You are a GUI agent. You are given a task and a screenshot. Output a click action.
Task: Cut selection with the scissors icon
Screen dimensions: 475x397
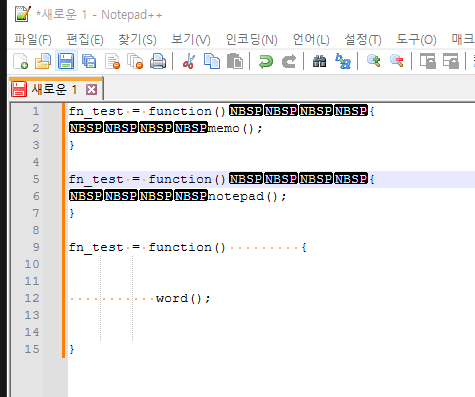pos(188,61)
